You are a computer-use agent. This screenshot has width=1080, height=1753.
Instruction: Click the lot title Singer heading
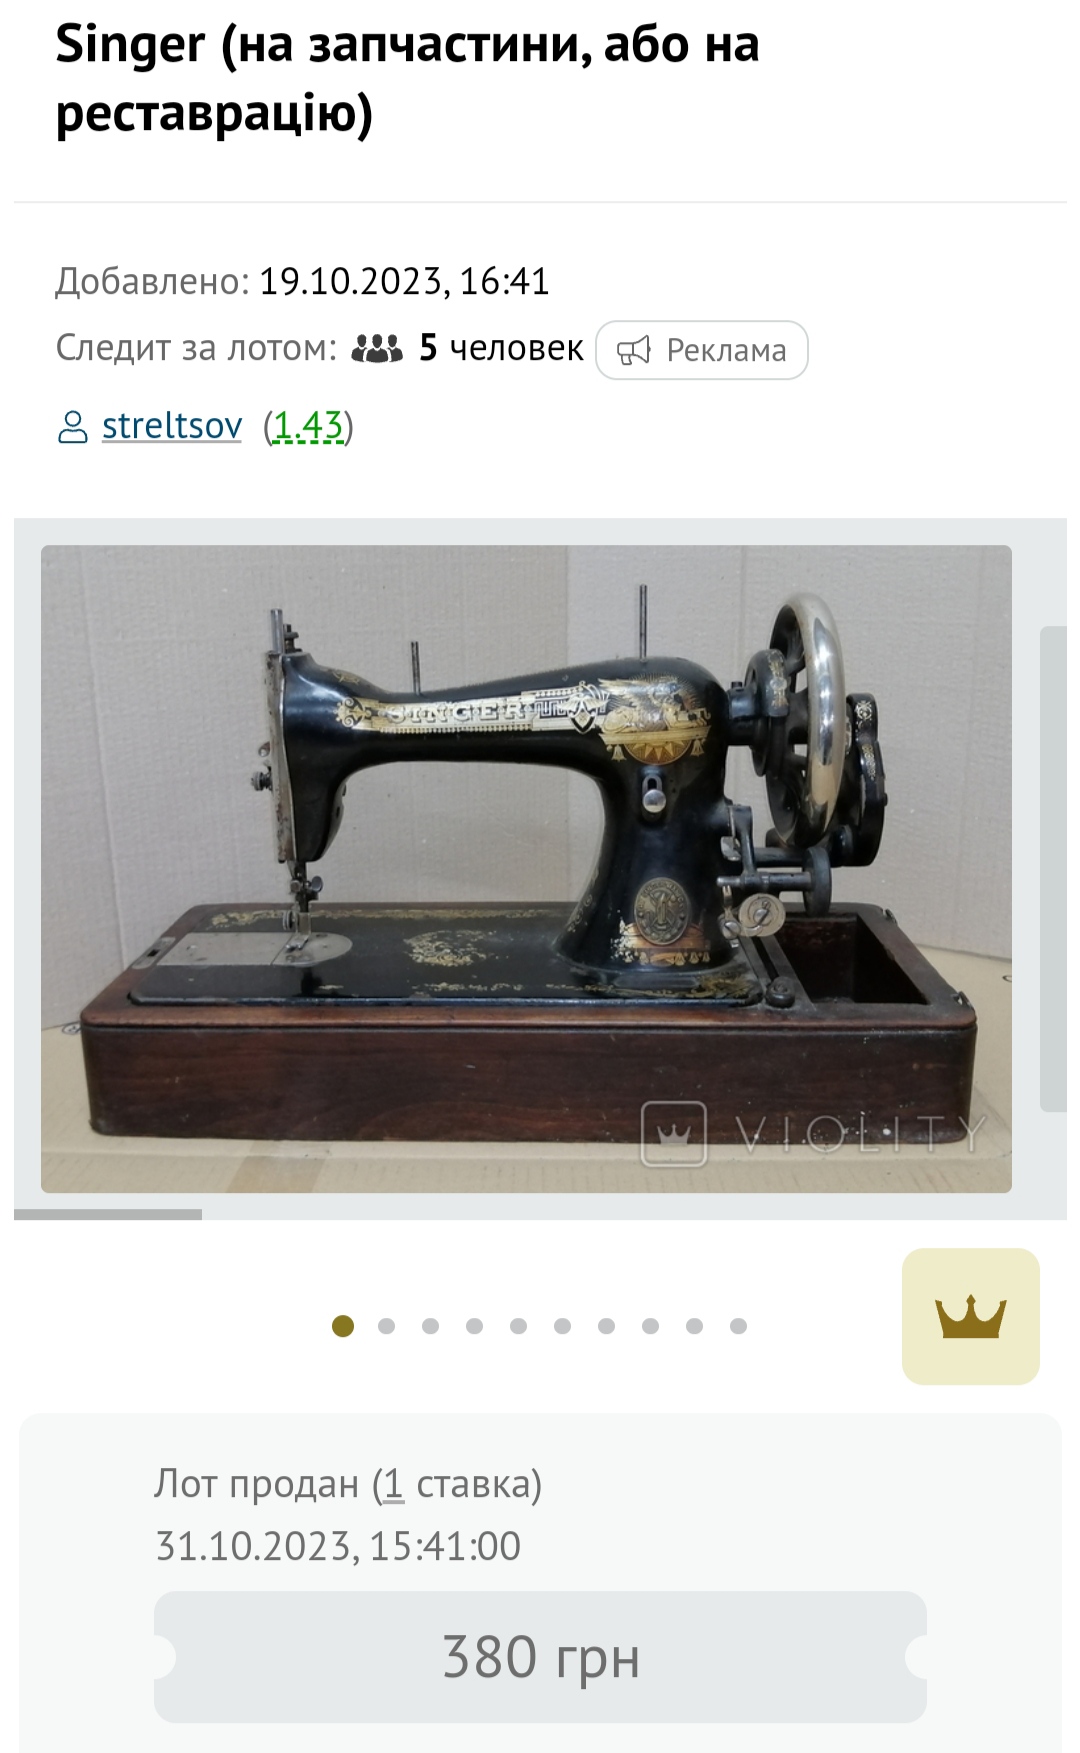[408, 78]
